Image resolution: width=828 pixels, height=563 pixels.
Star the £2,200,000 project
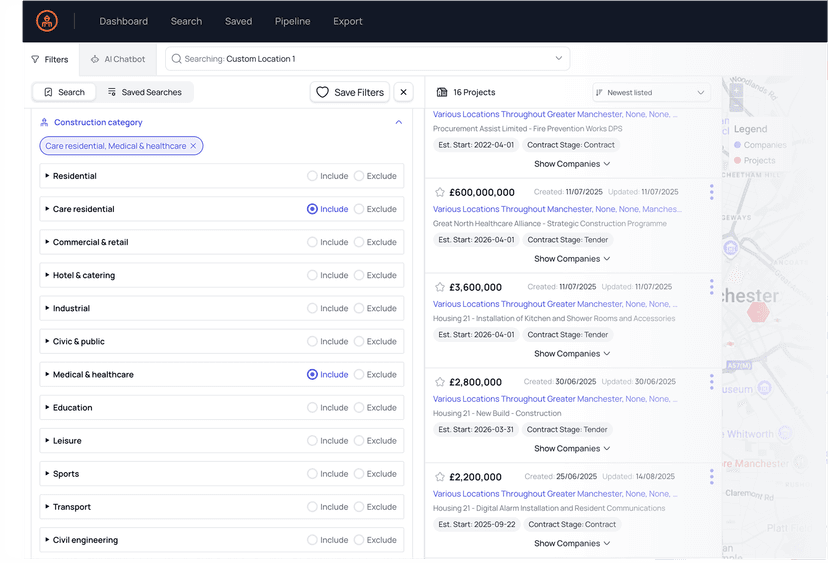click(x=439, y=477)
